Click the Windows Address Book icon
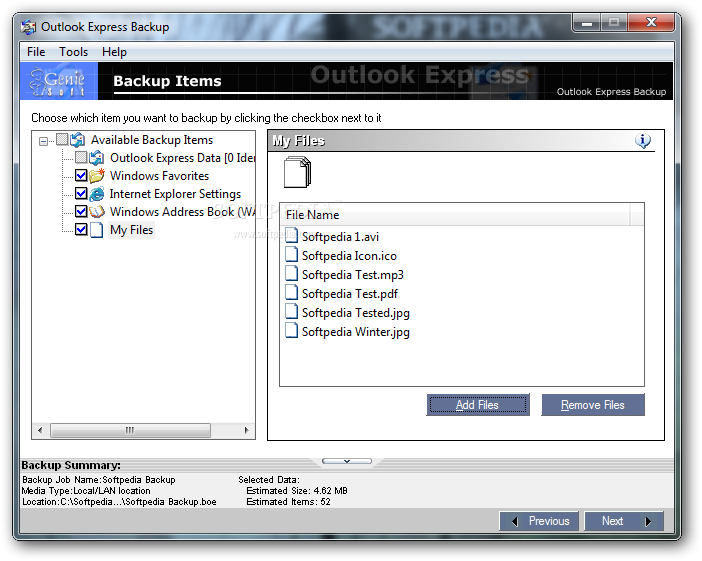This screenshot has width=702, height=561. 97,212
